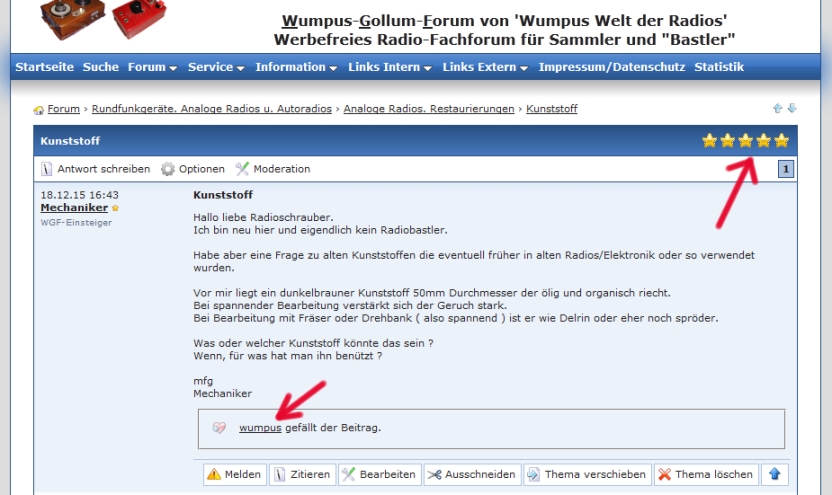The width and height of the screenshot is (832, 495).
Task: Go to Startseite in the navigation bar
Action: (45, 67)
